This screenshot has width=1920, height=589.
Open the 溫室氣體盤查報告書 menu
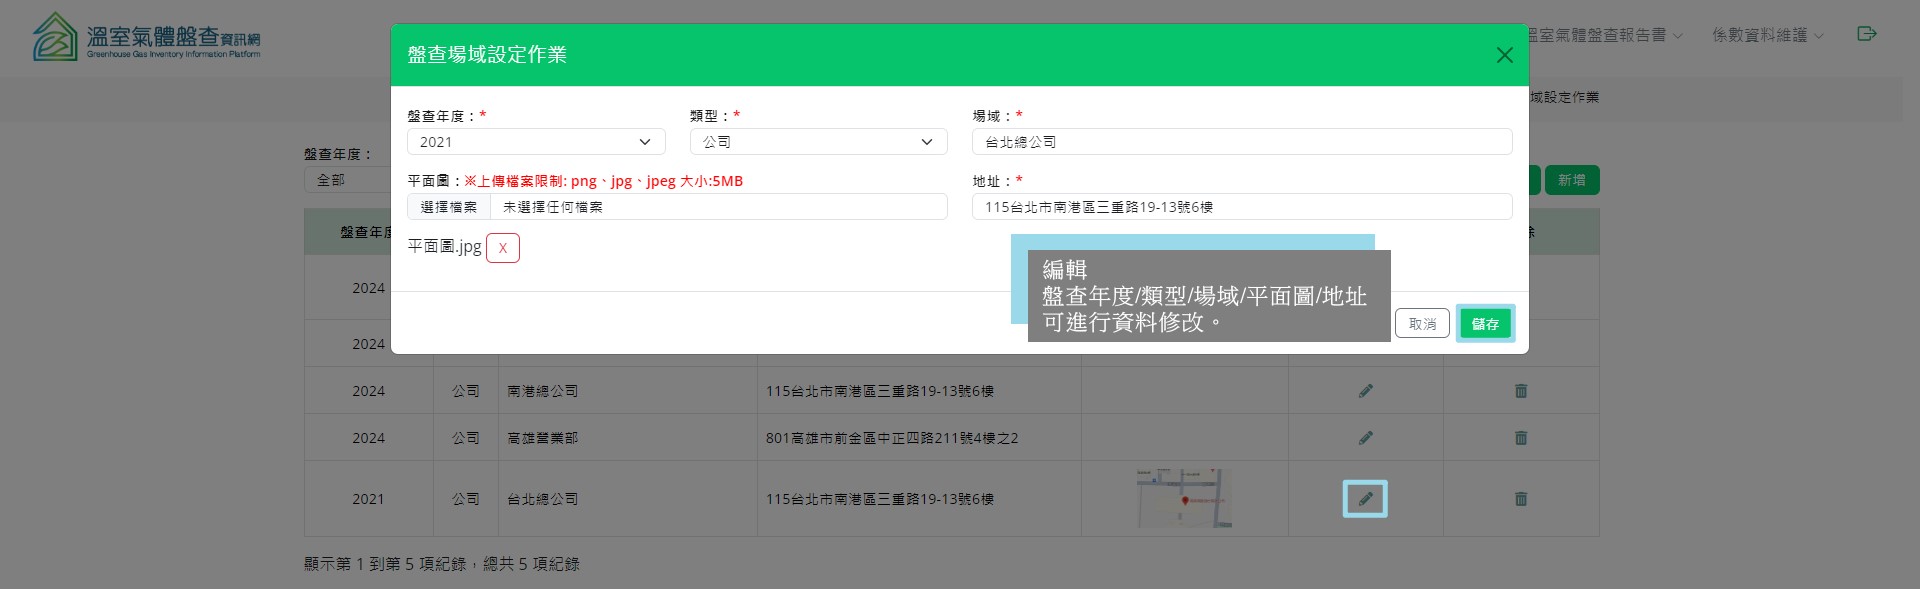[1602, 35]
